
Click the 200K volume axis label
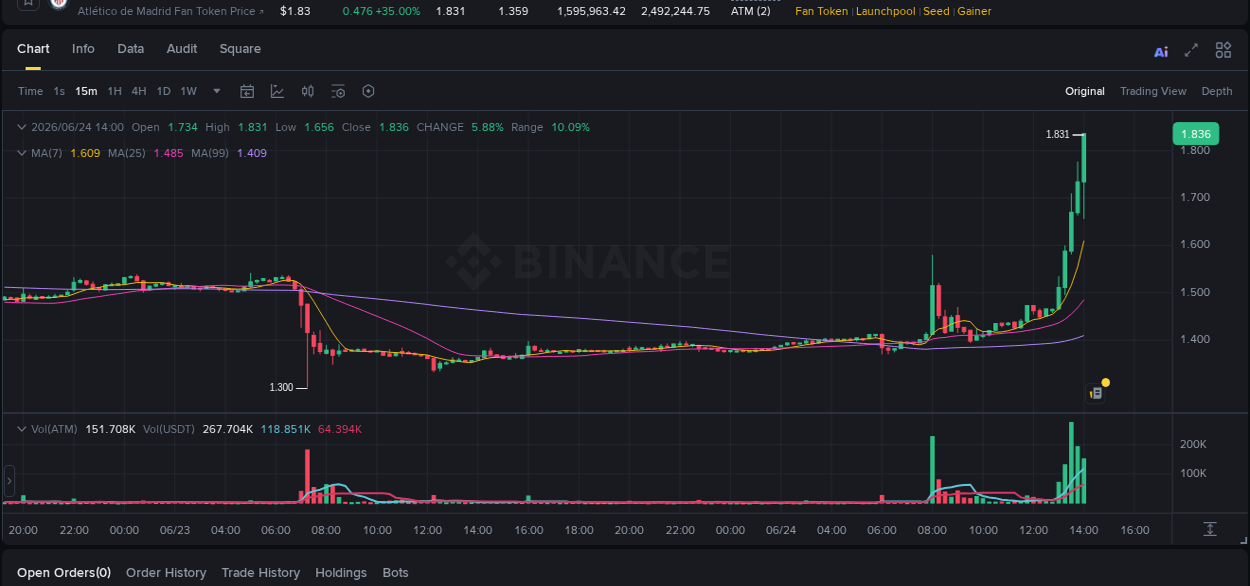point(1193,444)
